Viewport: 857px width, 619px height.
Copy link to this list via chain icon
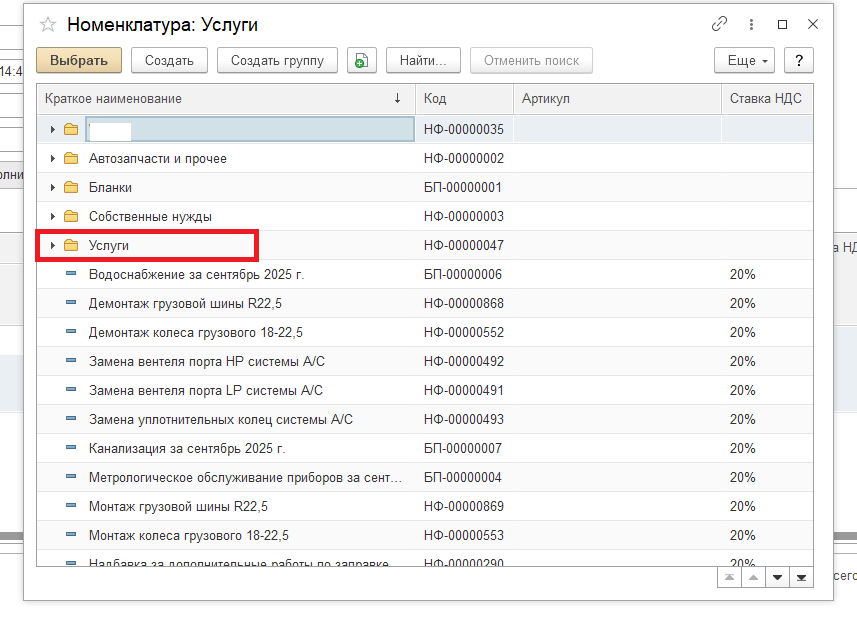tap(719, 25)
